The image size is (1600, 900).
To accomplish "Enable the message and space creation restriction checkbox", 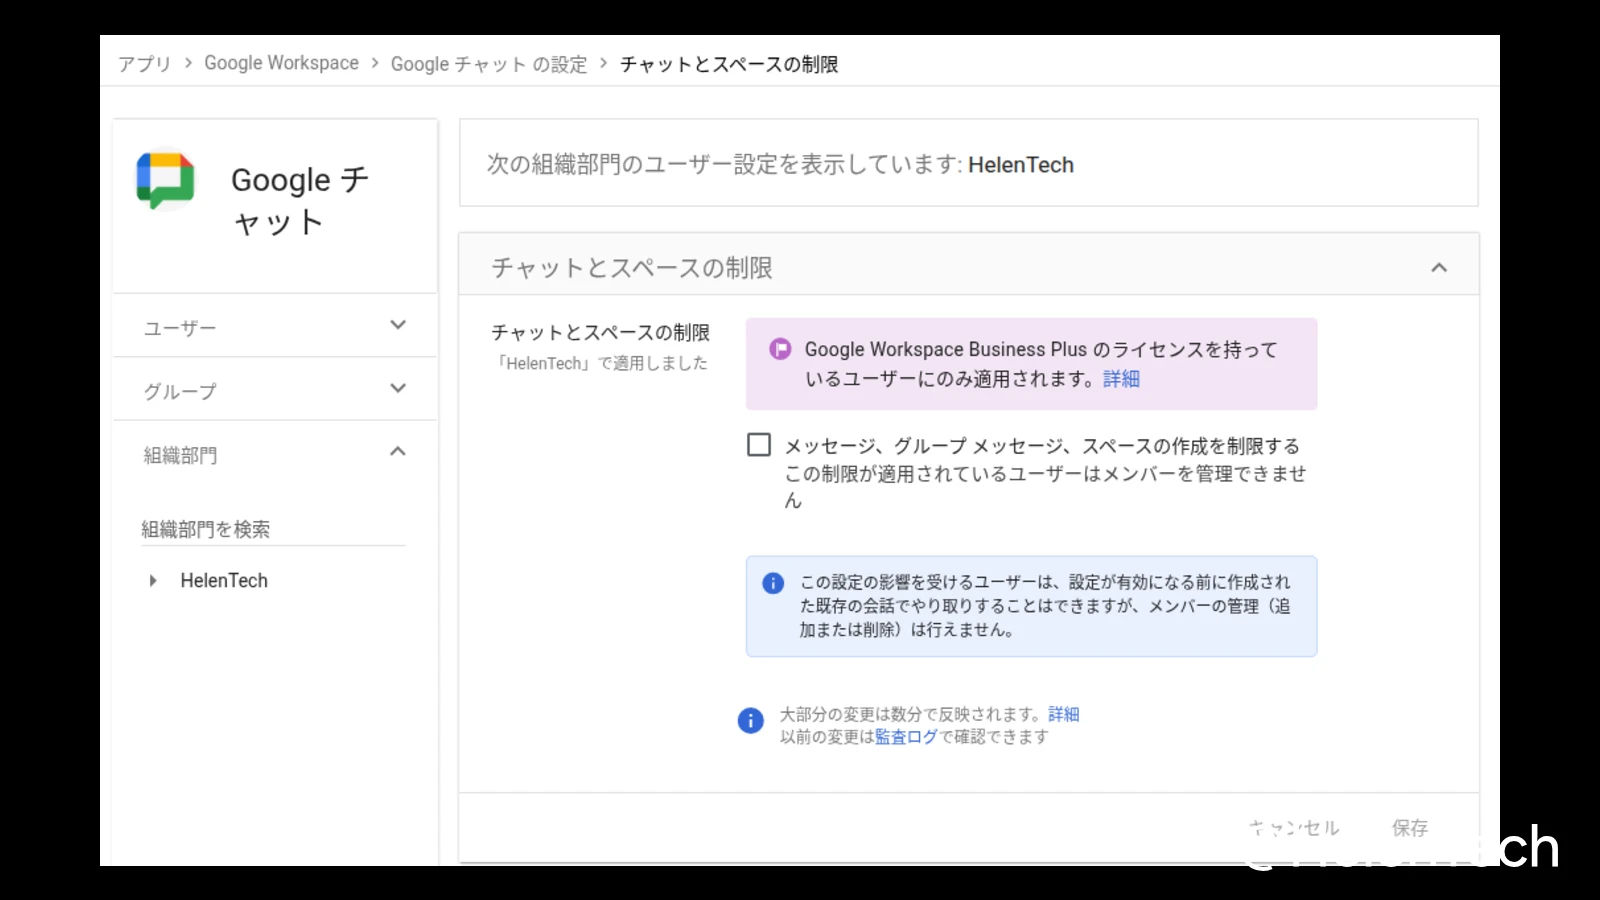I will [759, 445].
